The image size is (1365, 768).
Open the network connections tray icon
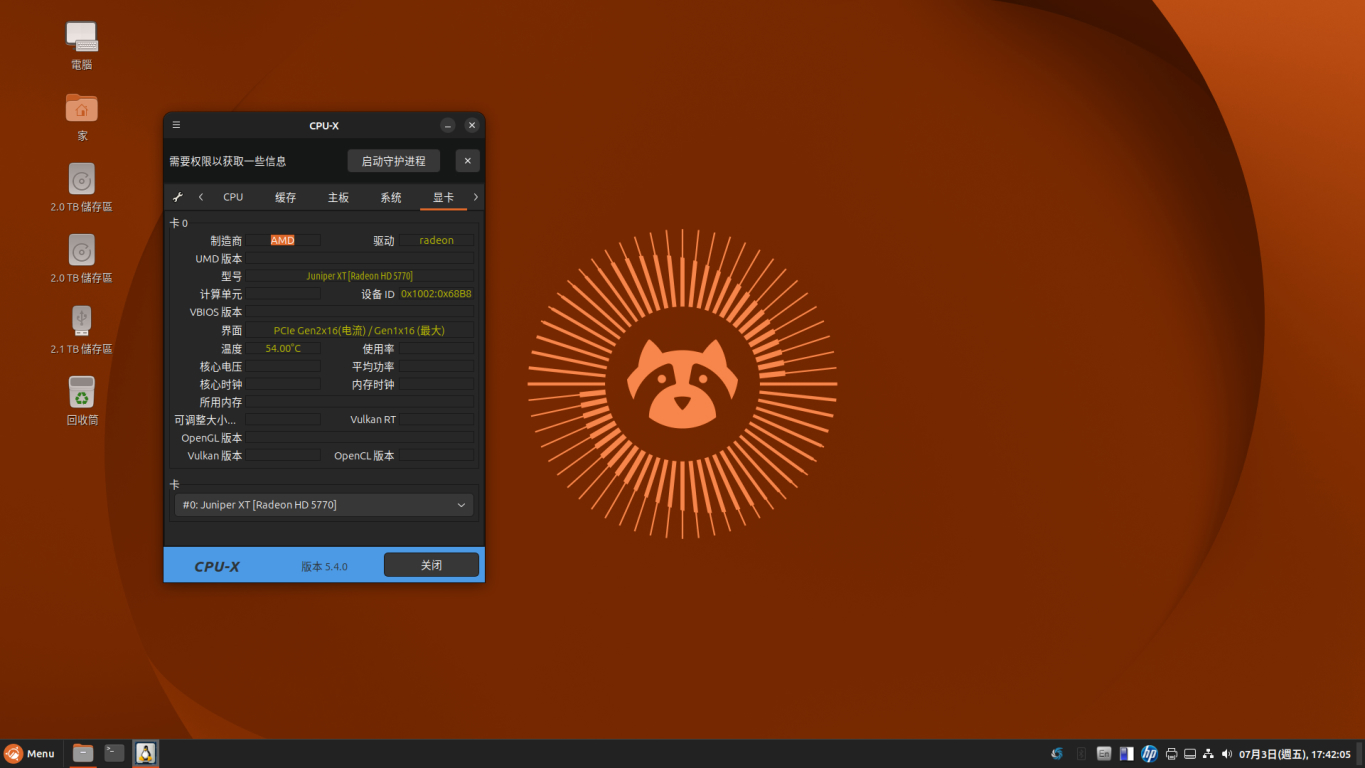1208,753
